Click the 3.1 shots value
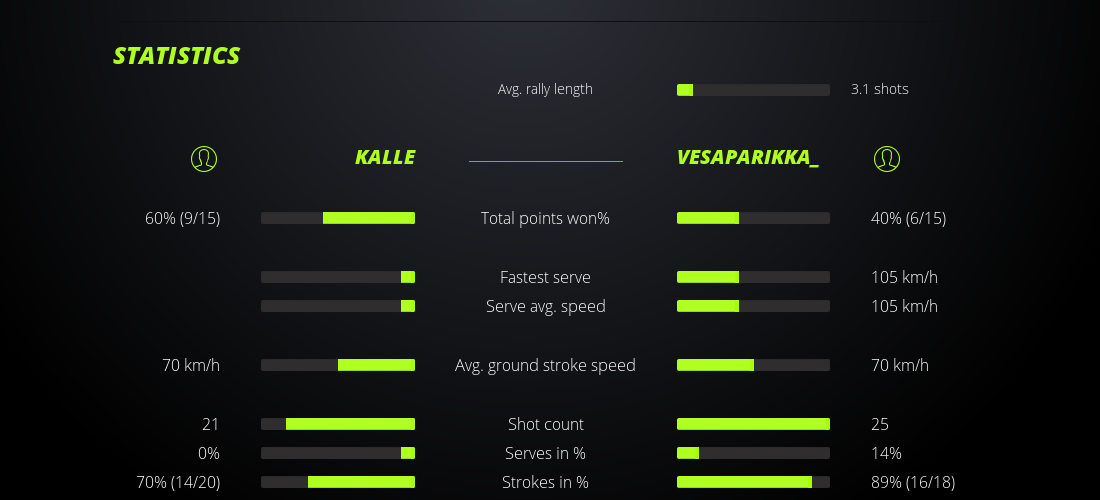Screen dimensions: 1100x500 (879, 89)
